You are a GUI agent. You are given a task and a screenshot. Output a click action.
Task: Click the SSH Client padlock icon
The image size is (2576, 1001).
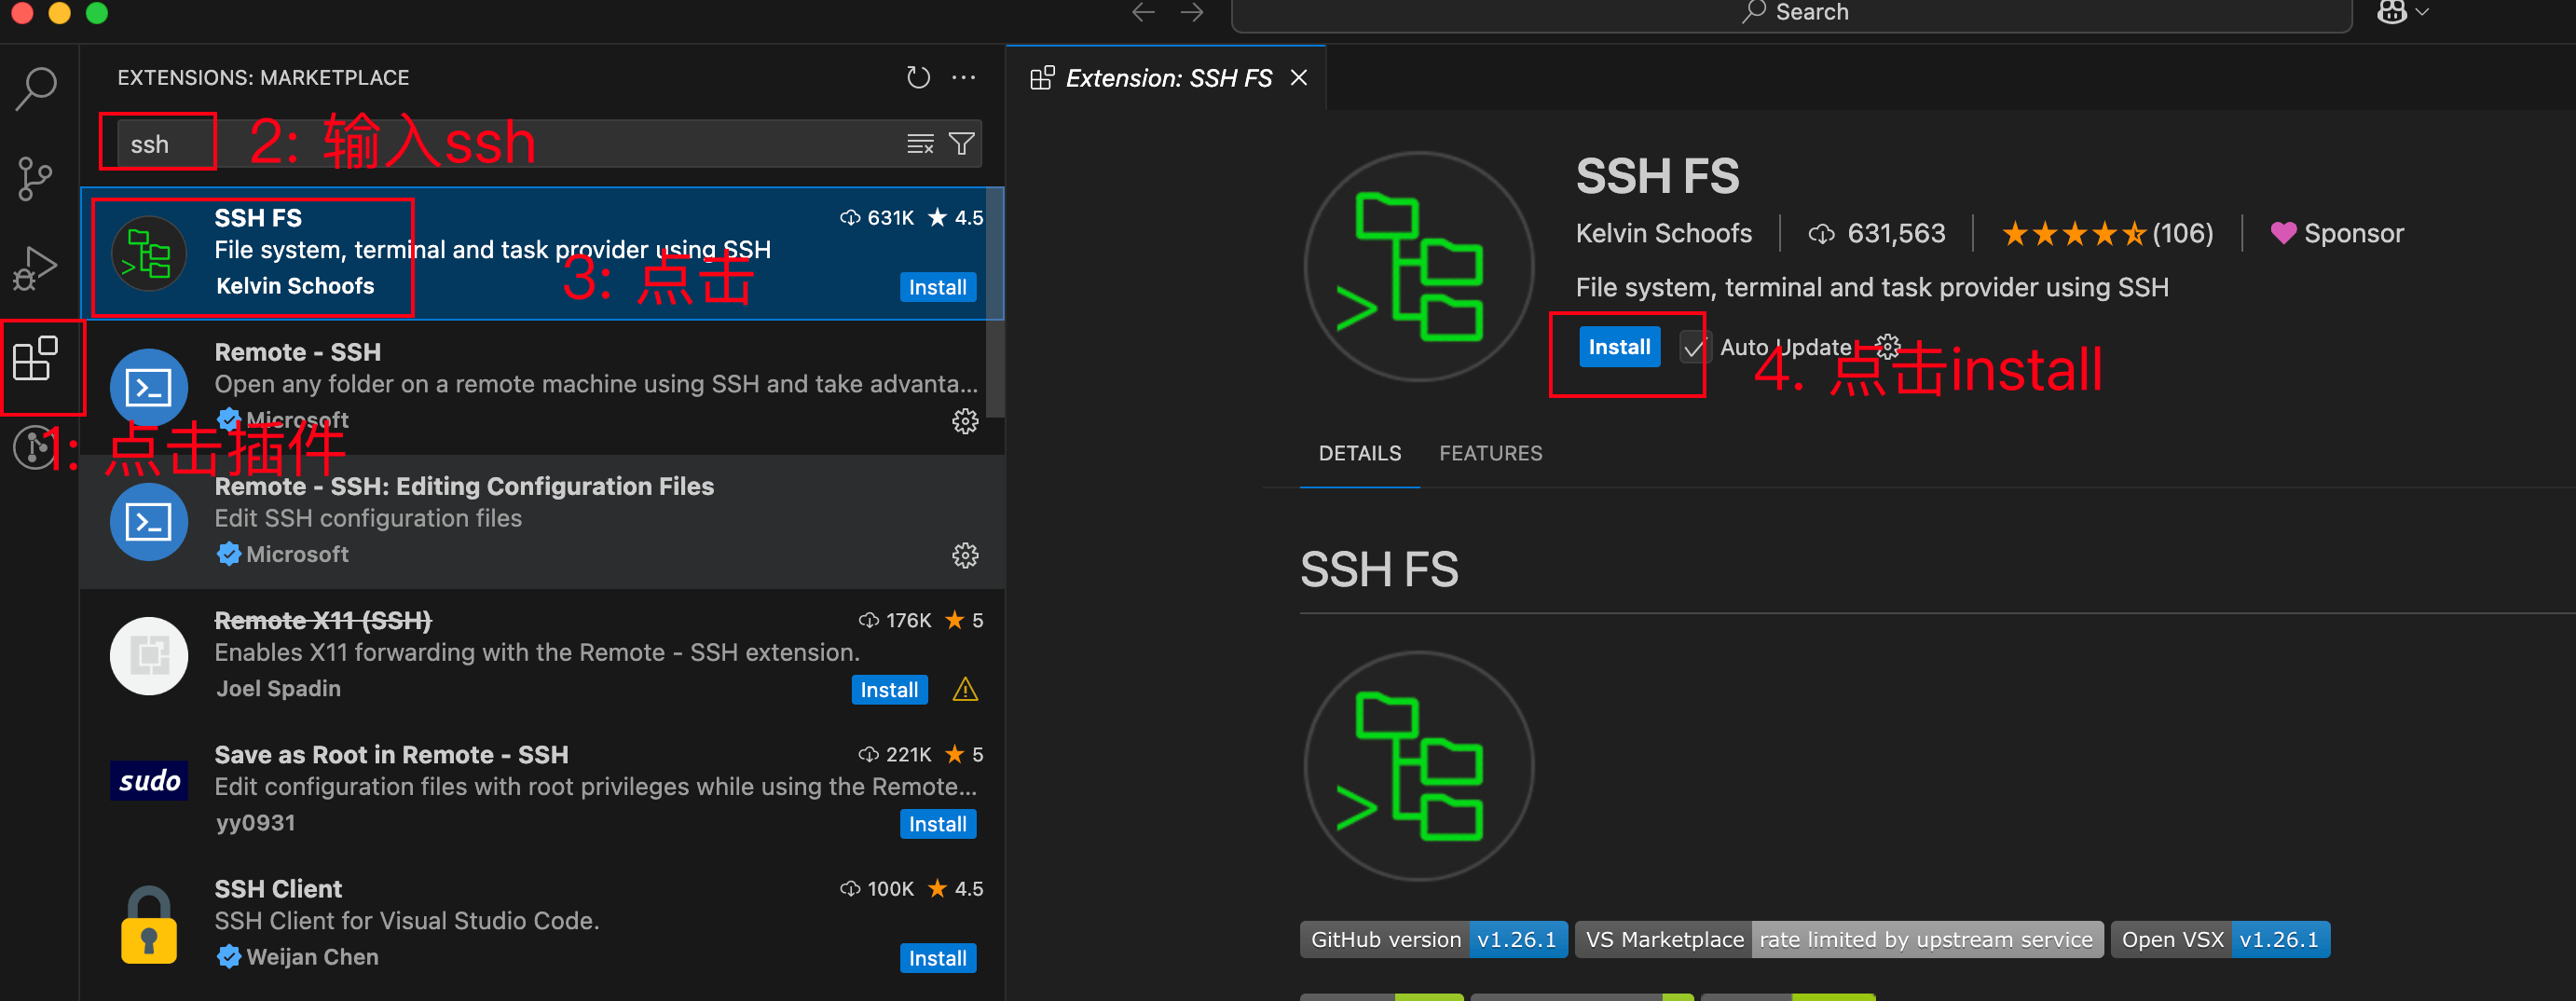coord(149,925)
